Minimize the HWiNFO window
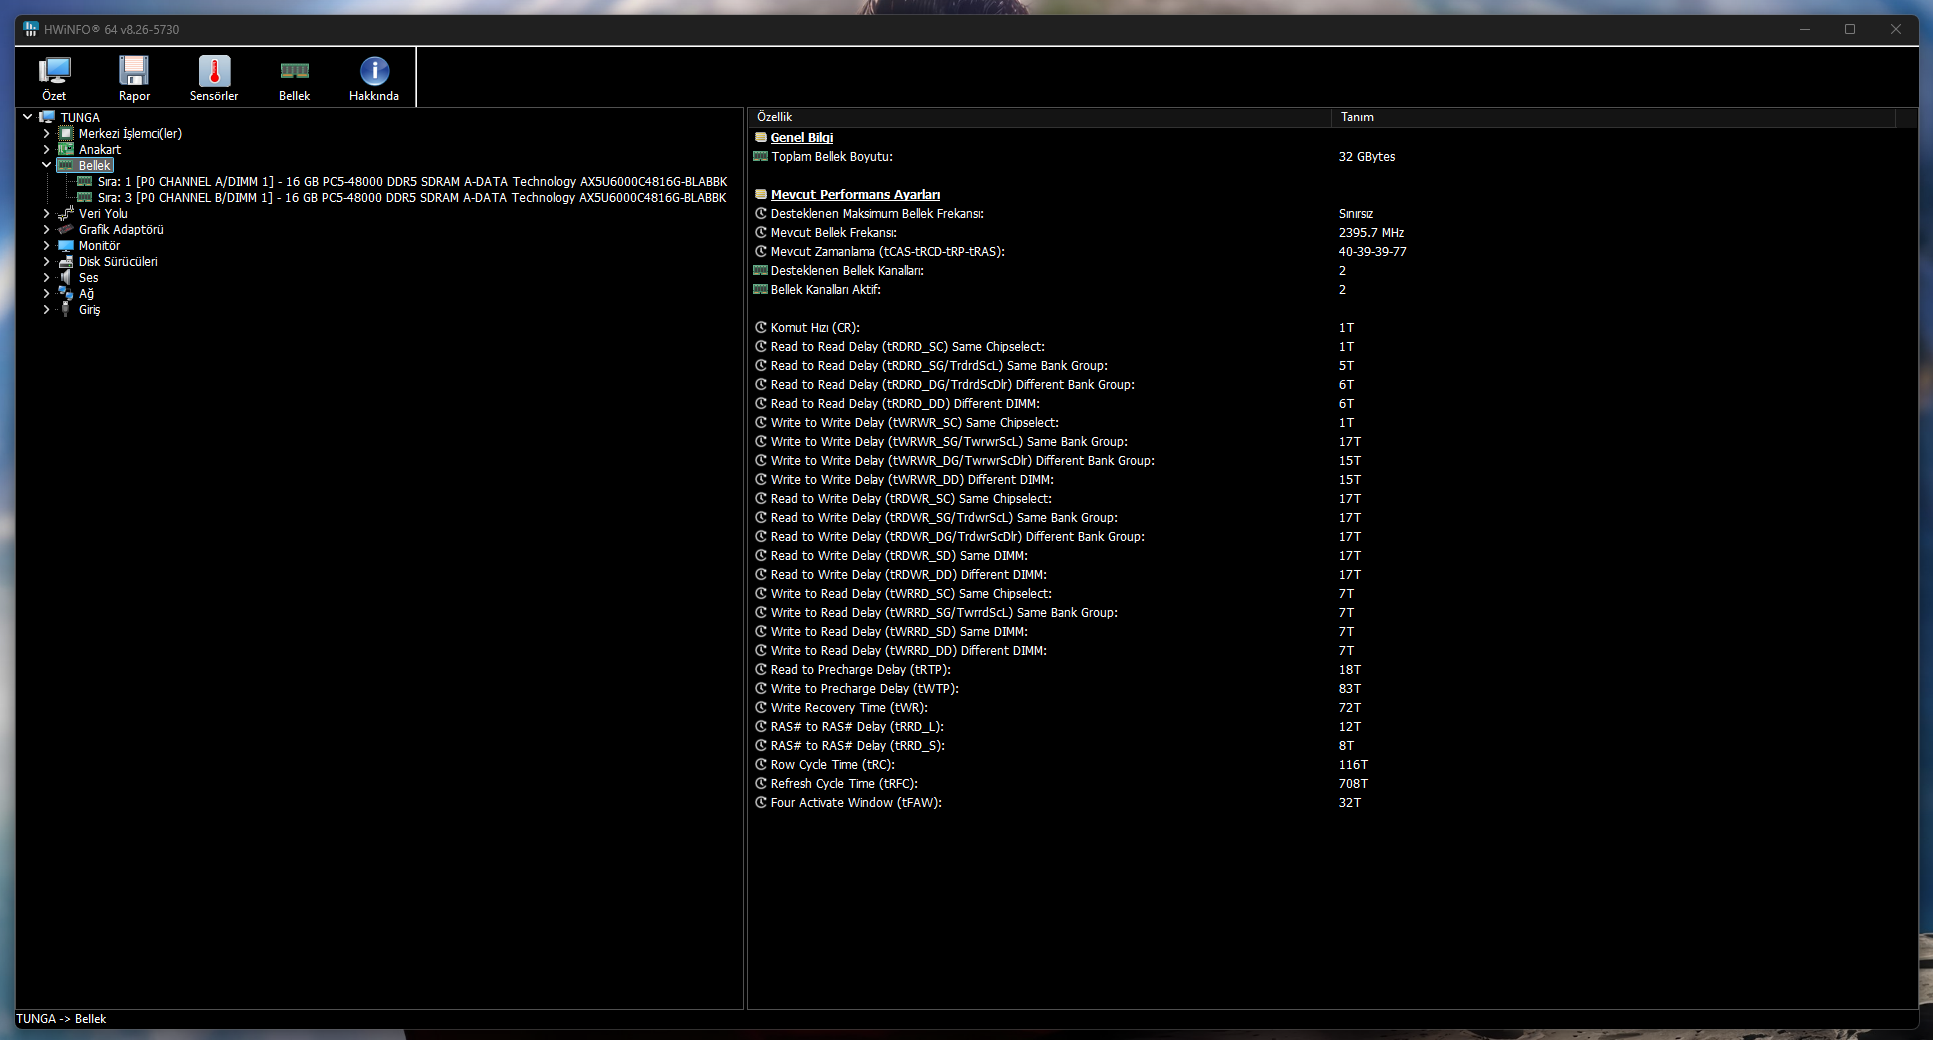This screenshot has height=1040, width=1933. [x=1805, y=29]
